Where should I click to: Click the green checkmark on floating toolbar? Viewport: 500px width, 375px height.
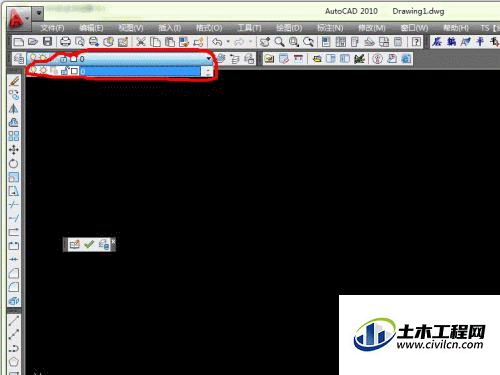89,244
